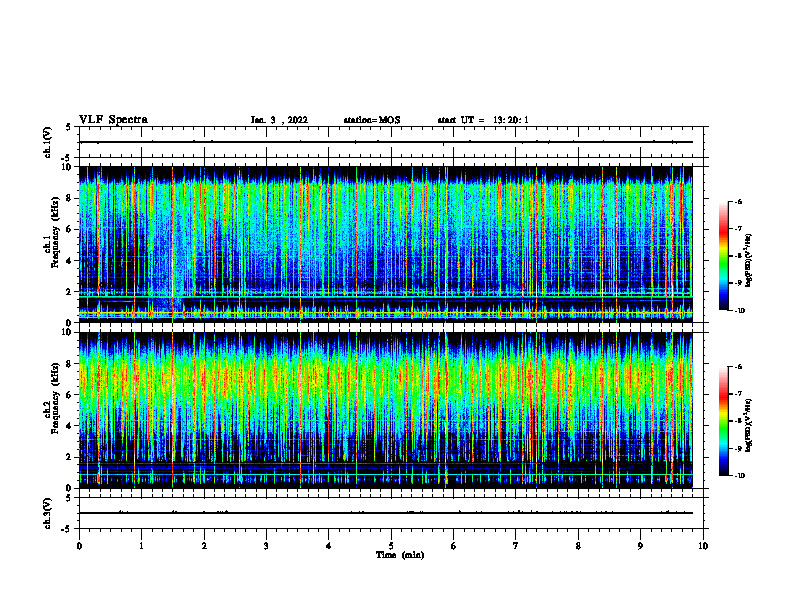
Task: Click the ch.1 color bar 'log(PSD)' label
Action: click(749, 260)
